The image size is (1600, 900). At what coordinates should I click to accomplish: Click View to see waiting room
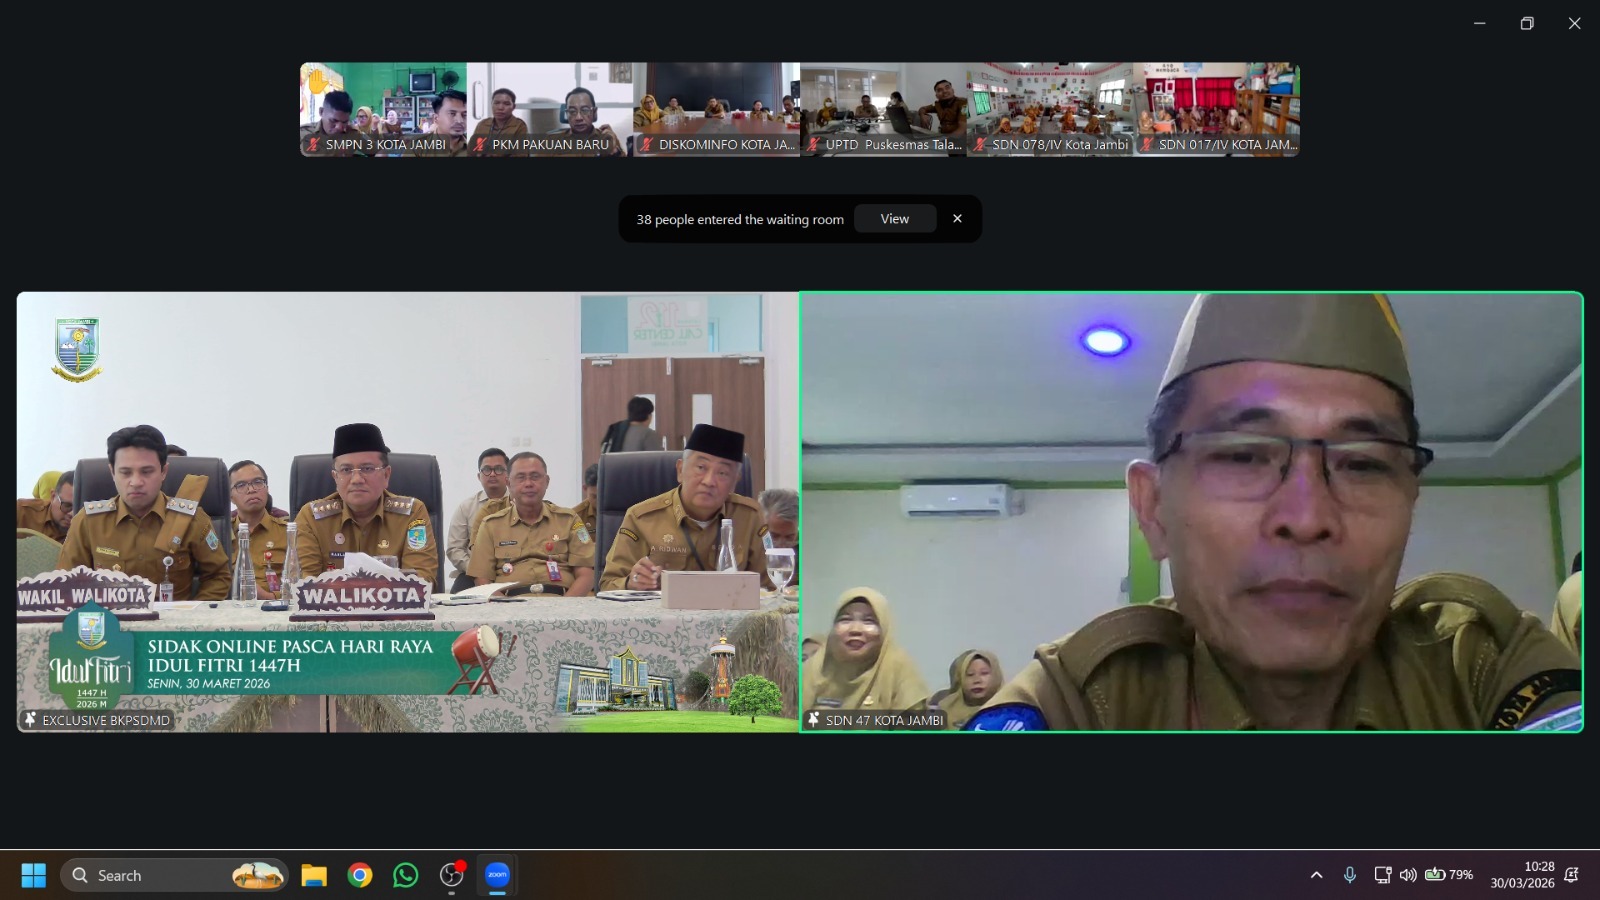click(x=894, y=219)
